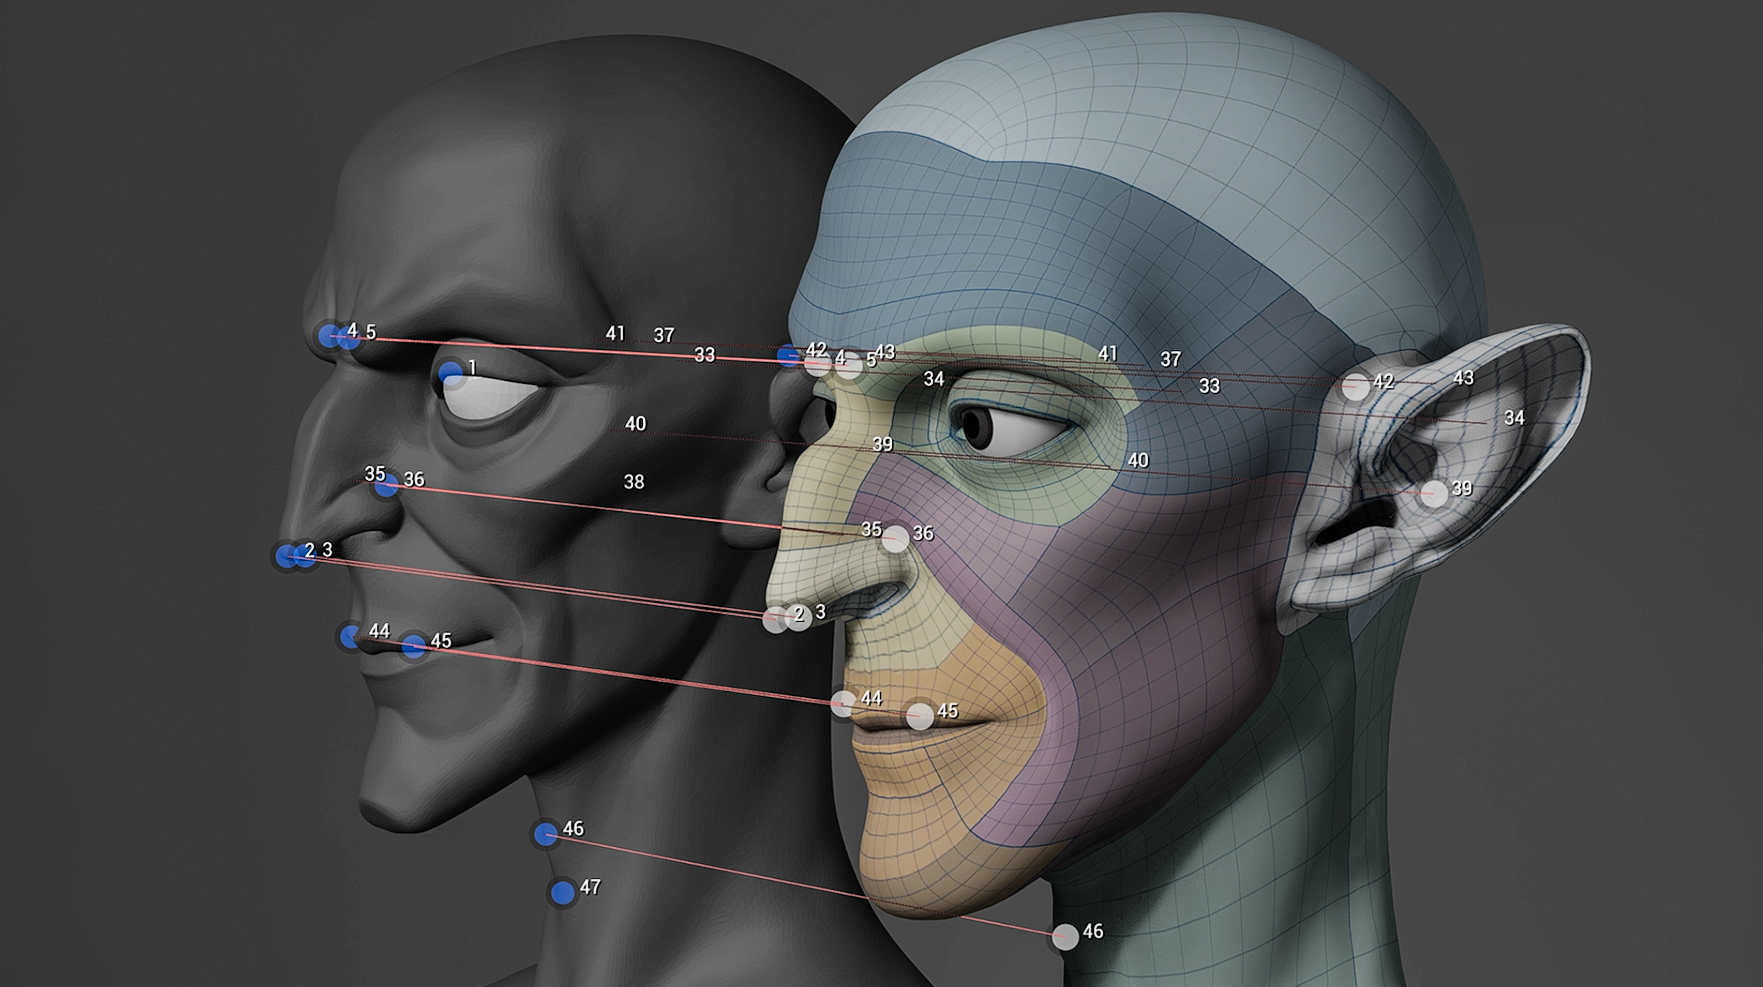Click label "34" near wireframe head's eye
Viewport: 1763px width, 987px height.
coord(934,379)
